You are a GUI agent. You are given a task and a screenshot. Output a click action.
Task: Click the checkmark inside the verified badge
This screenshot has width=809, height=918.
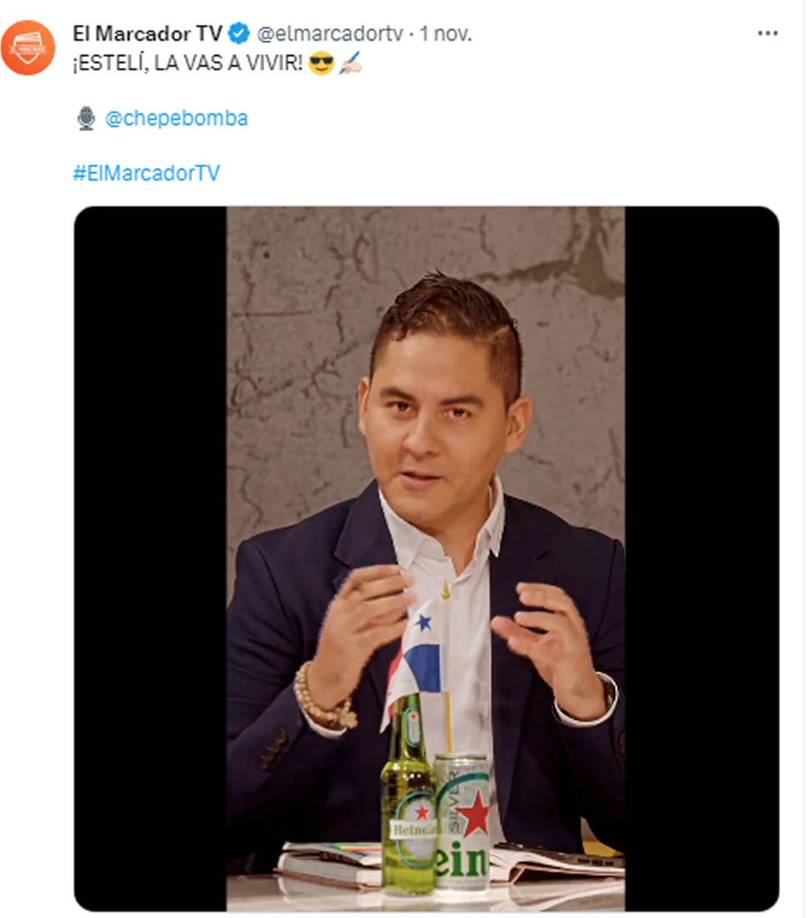coord(239,30)
